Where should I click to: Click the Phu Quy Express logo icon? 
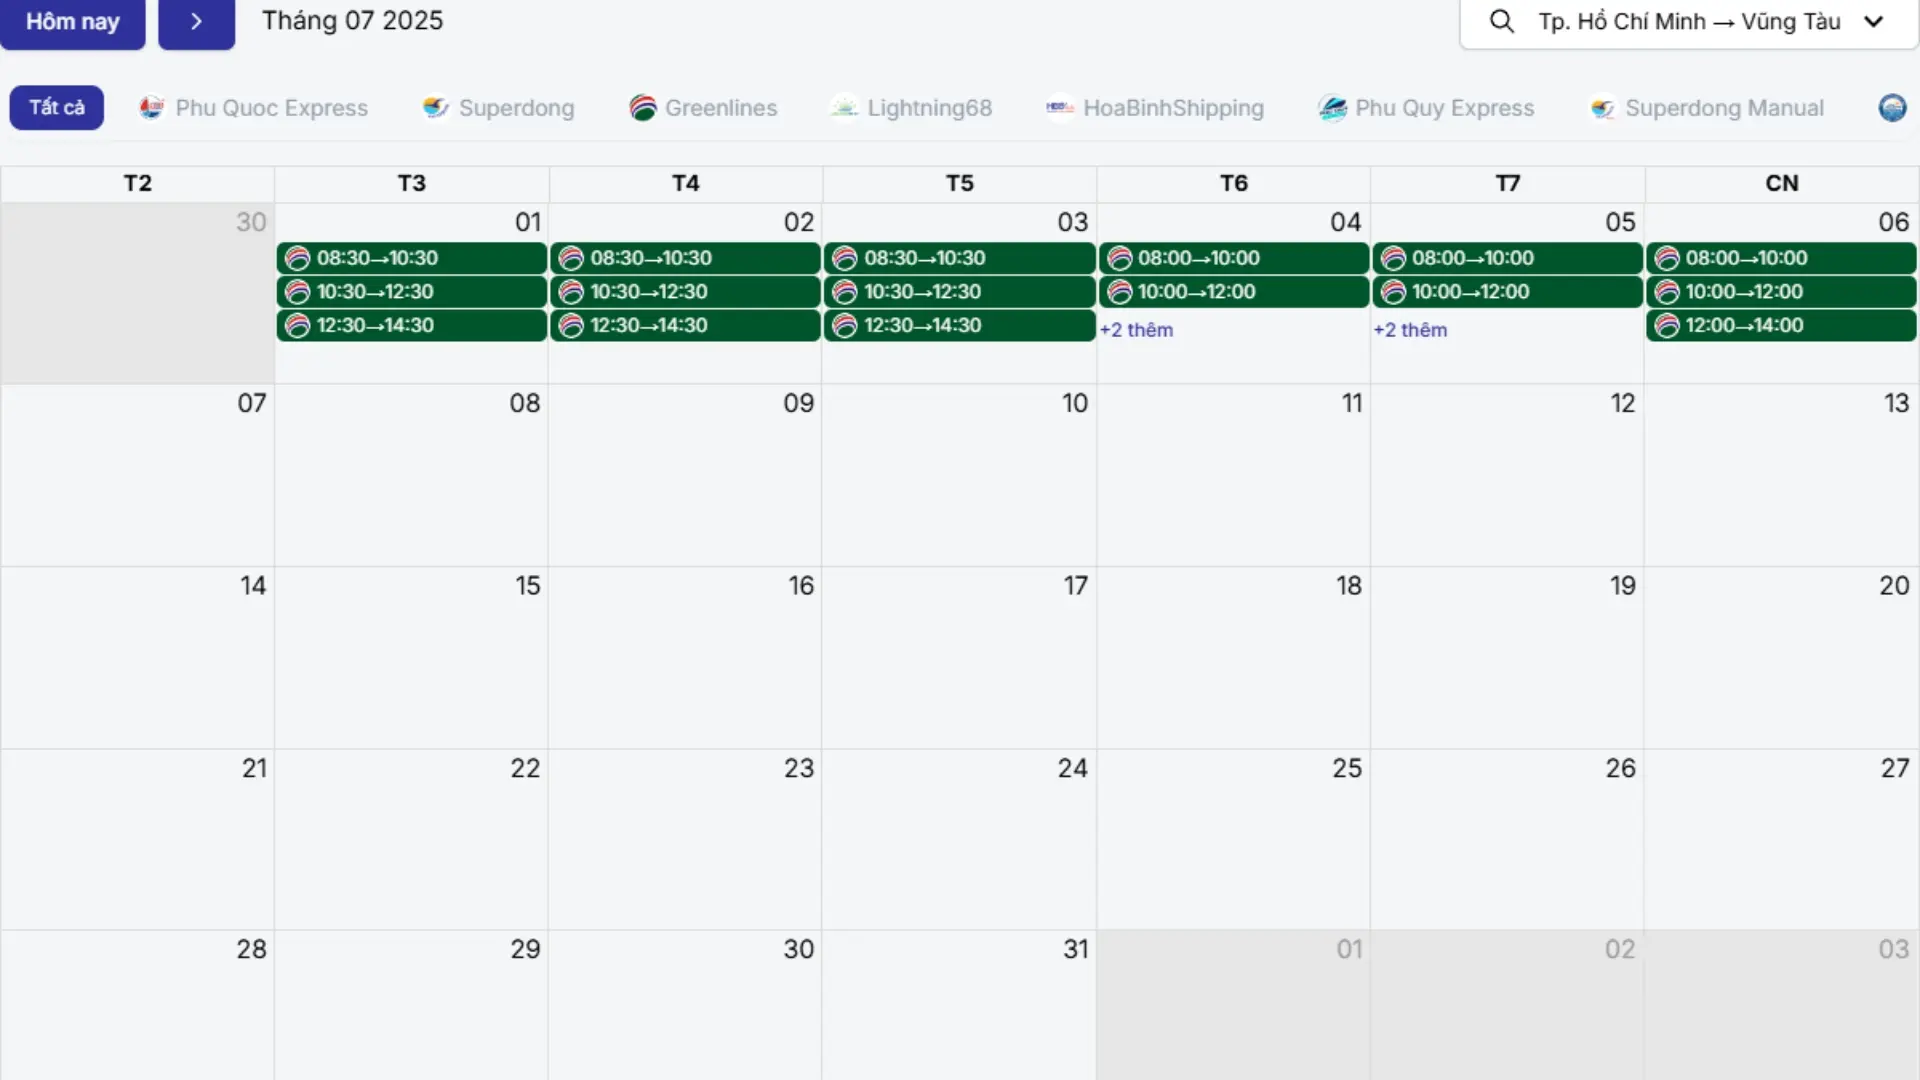click(x=1332, y=108)
